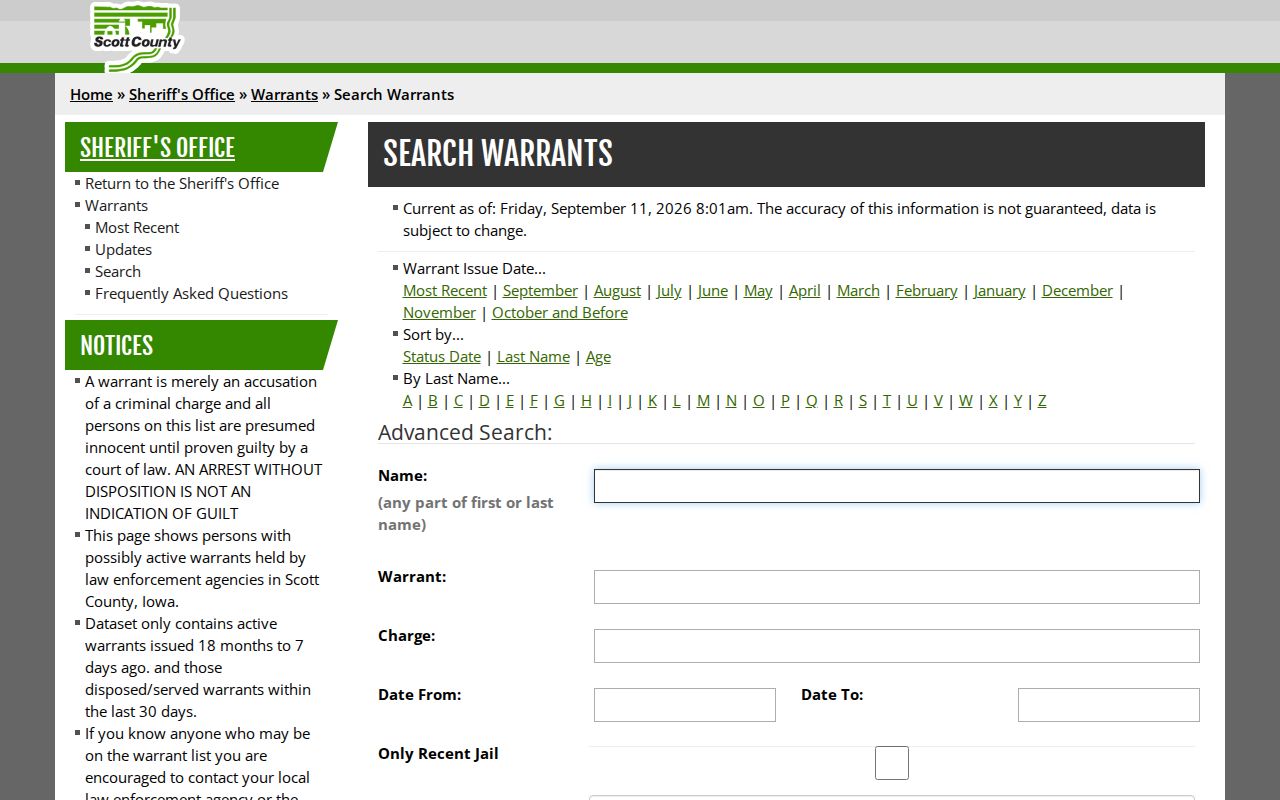Open the Warrants breadcrumb link

pos(284,94)
